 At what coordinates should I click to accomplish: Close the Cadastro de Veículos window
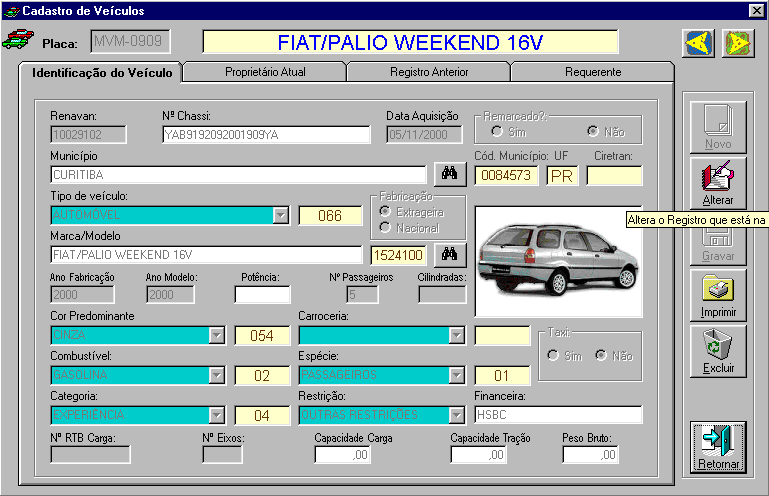pyautogui.click(x=756, y=10)
